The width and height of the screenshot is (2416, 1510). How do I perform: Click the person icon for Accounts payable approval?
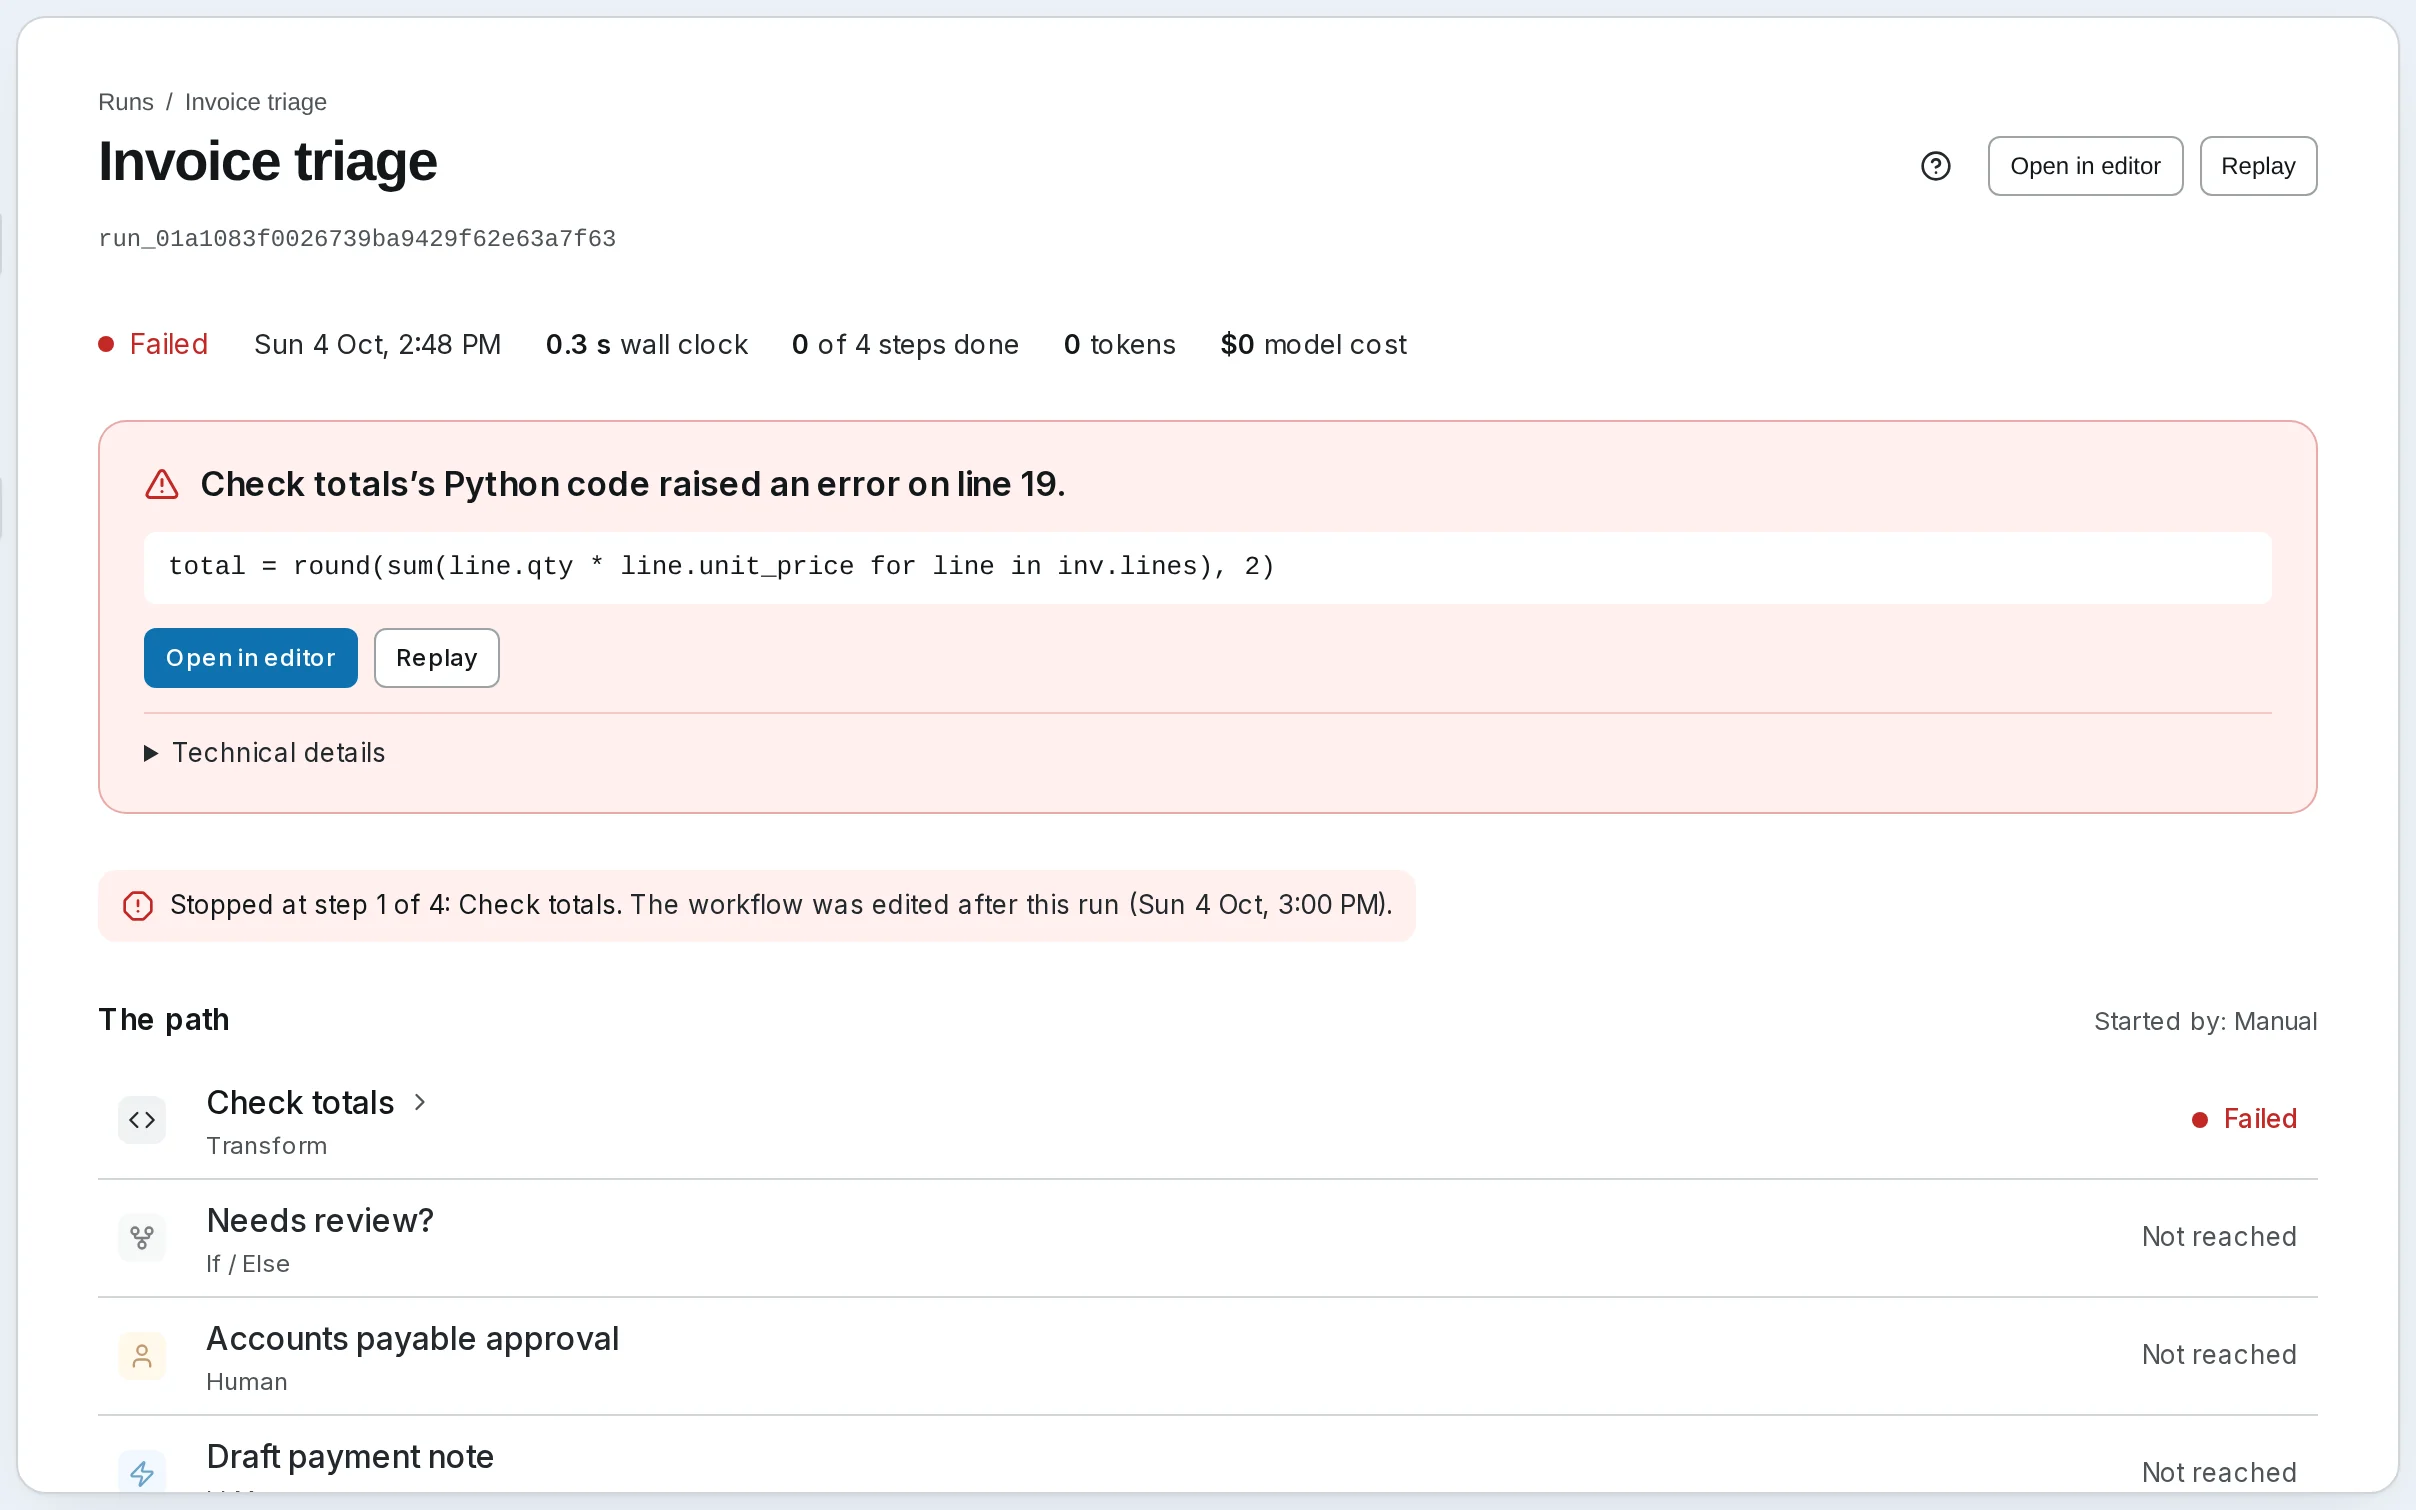coord(142,1356)
